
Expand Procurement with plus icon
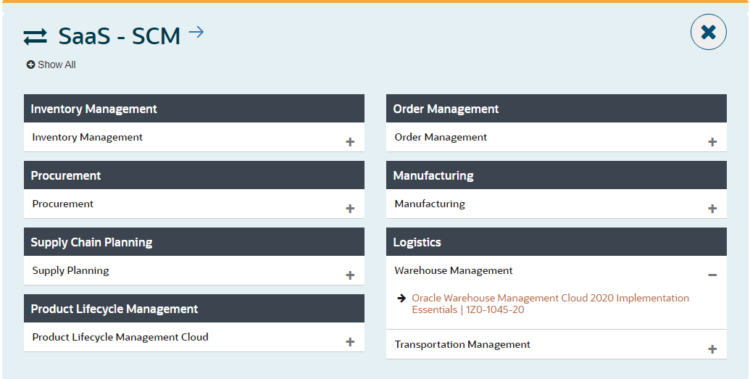click(x=350, y=208)
